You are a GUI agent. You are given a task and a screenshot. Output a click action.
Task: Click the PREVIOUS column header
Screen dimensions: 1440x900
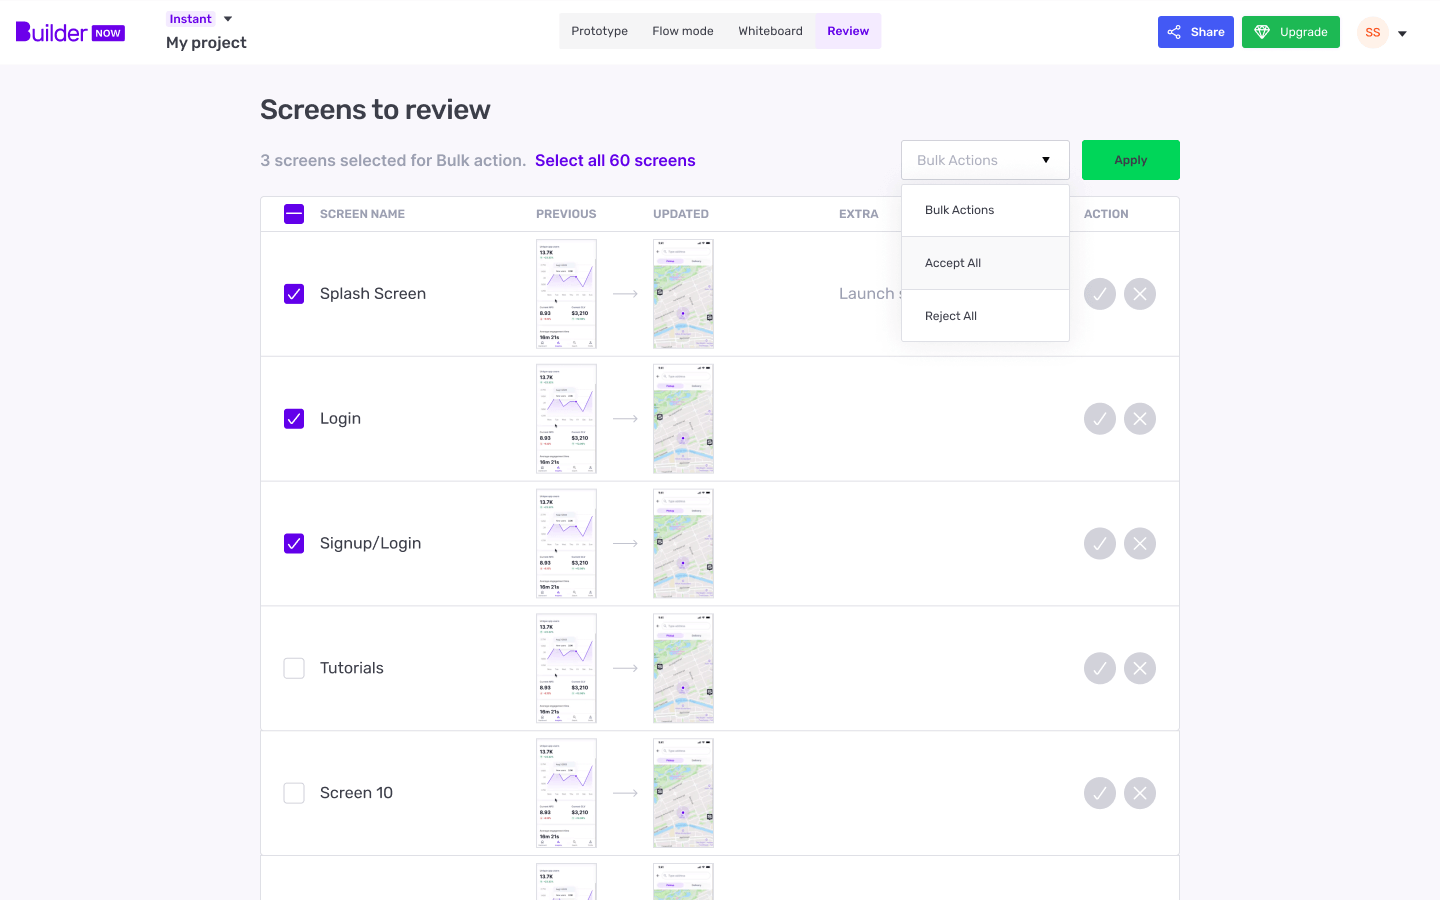coord(566,214)
